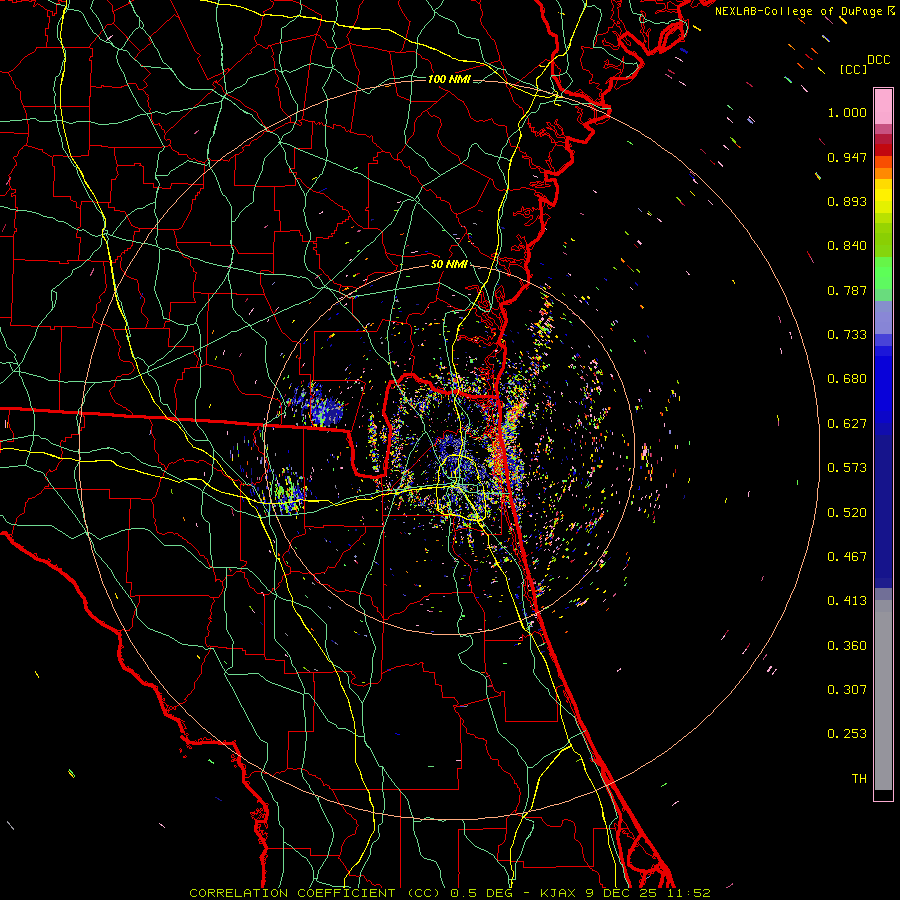
Task: Select the 0.467 legend value
Action: pos(847,557)
